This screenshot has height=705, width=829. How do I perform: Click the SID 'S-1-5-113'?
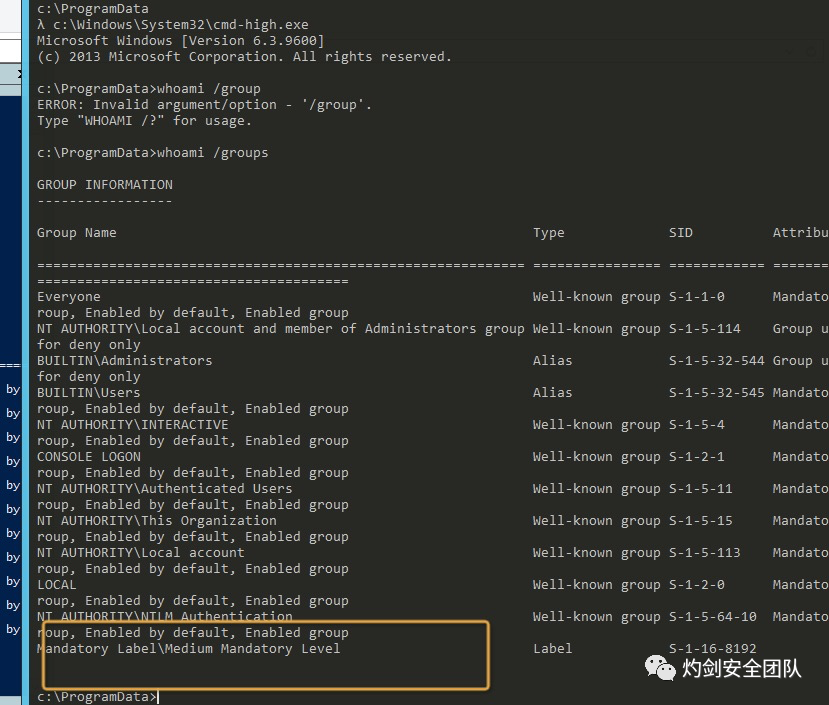[x=705, y=553]
